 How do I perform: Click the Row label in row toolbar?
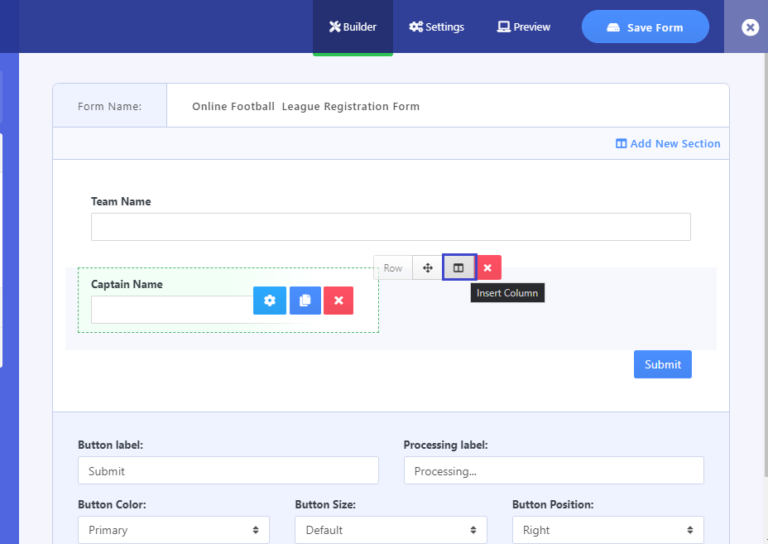(x=393, y=268)
